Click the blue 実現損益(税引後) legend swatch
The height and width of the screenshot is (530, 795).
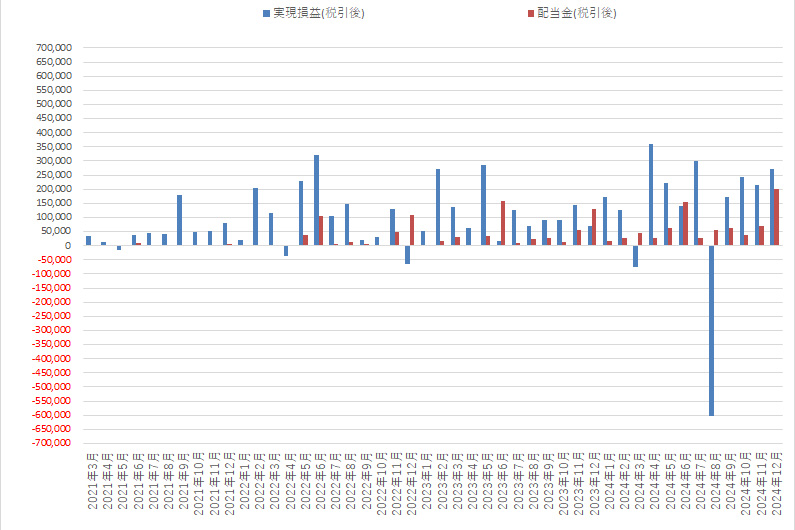pyautogui.click(x=266, y=13)
